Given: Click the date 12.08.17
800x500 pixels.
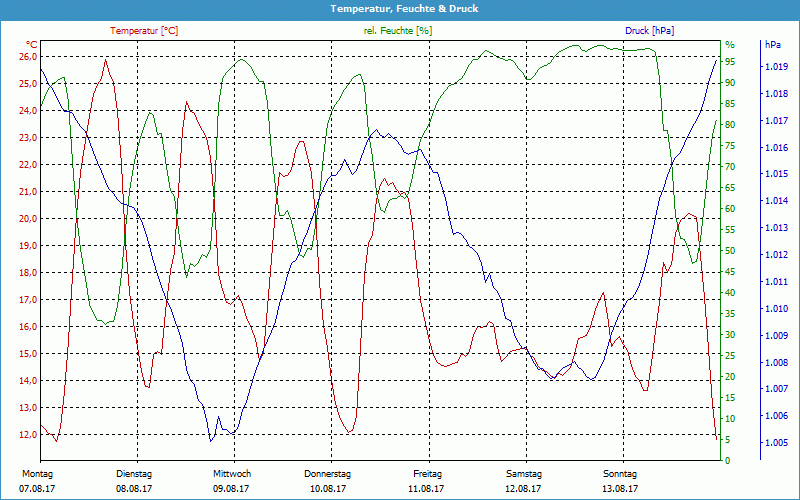Looking at the screenshot, I should [523, 489].
